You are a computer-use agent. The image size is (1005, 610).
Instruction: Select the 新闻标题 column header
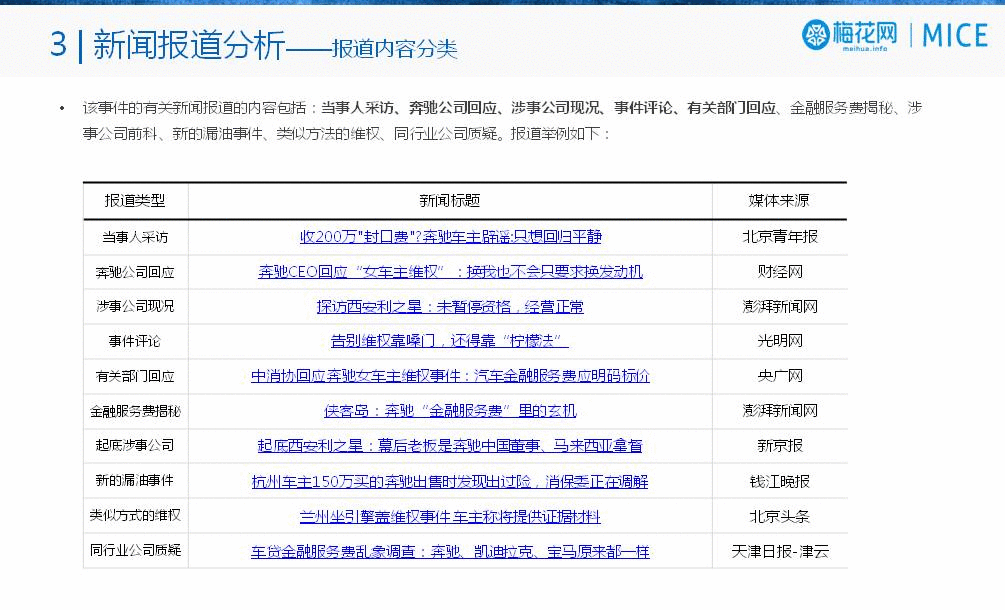tap(450, 201)
